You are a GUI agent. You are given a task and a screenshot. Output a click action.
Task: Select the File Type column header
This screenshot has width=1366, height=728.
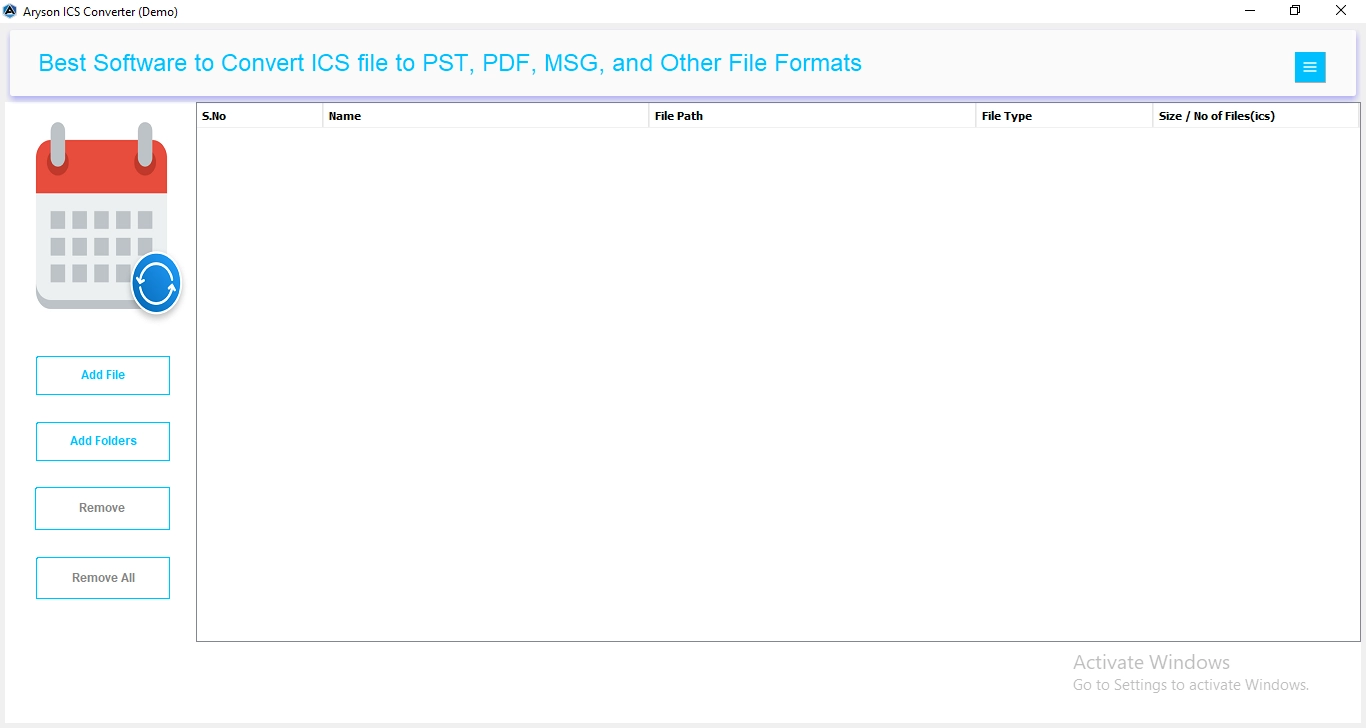tap(1064, 116)
